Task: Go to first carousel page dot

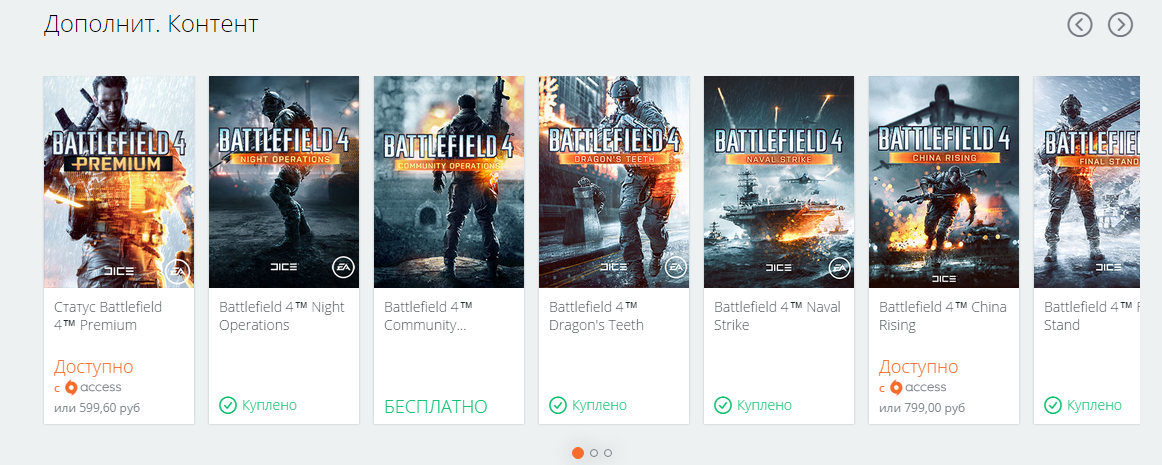Action: (x=578, y=453)
